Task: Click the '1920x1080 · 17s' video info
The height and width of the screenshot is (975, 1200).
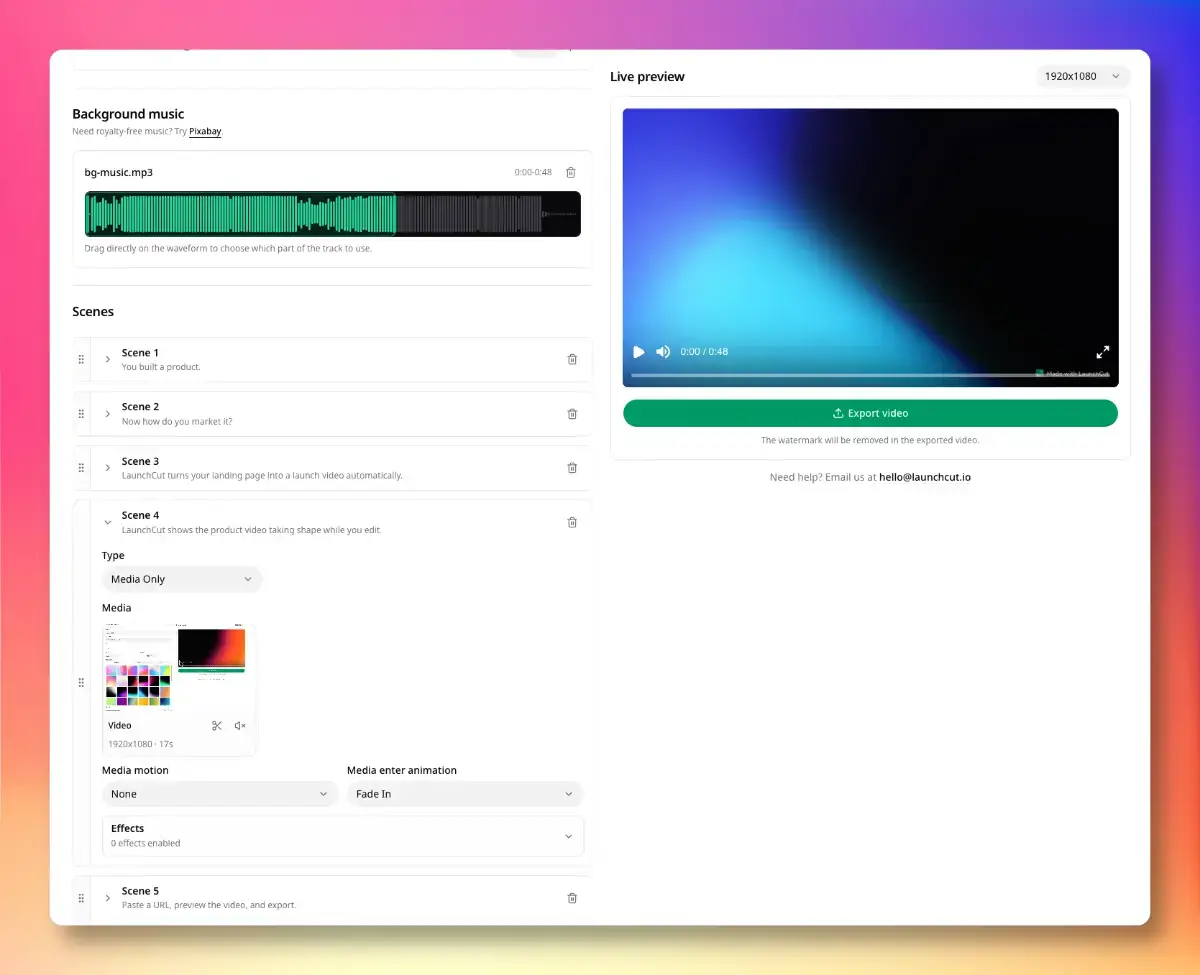Action: pyautogui.click(x=141, y=744)
